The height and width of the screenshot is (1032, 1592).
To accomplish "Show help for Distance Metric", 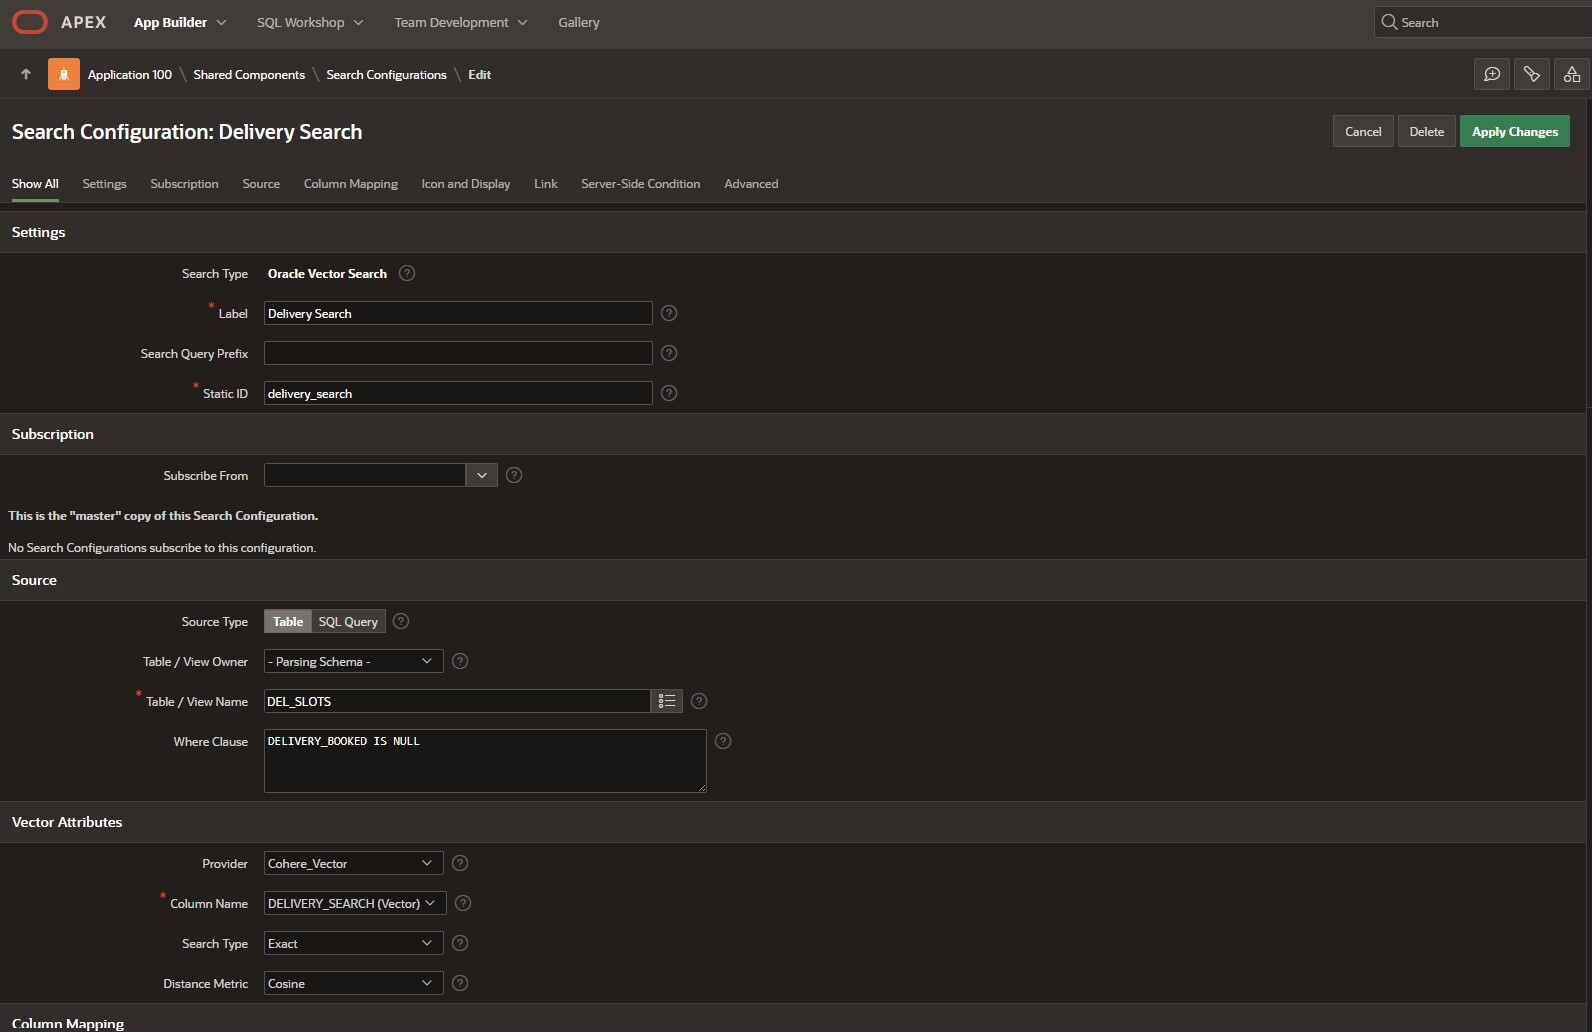I will [x=460, y=983].
